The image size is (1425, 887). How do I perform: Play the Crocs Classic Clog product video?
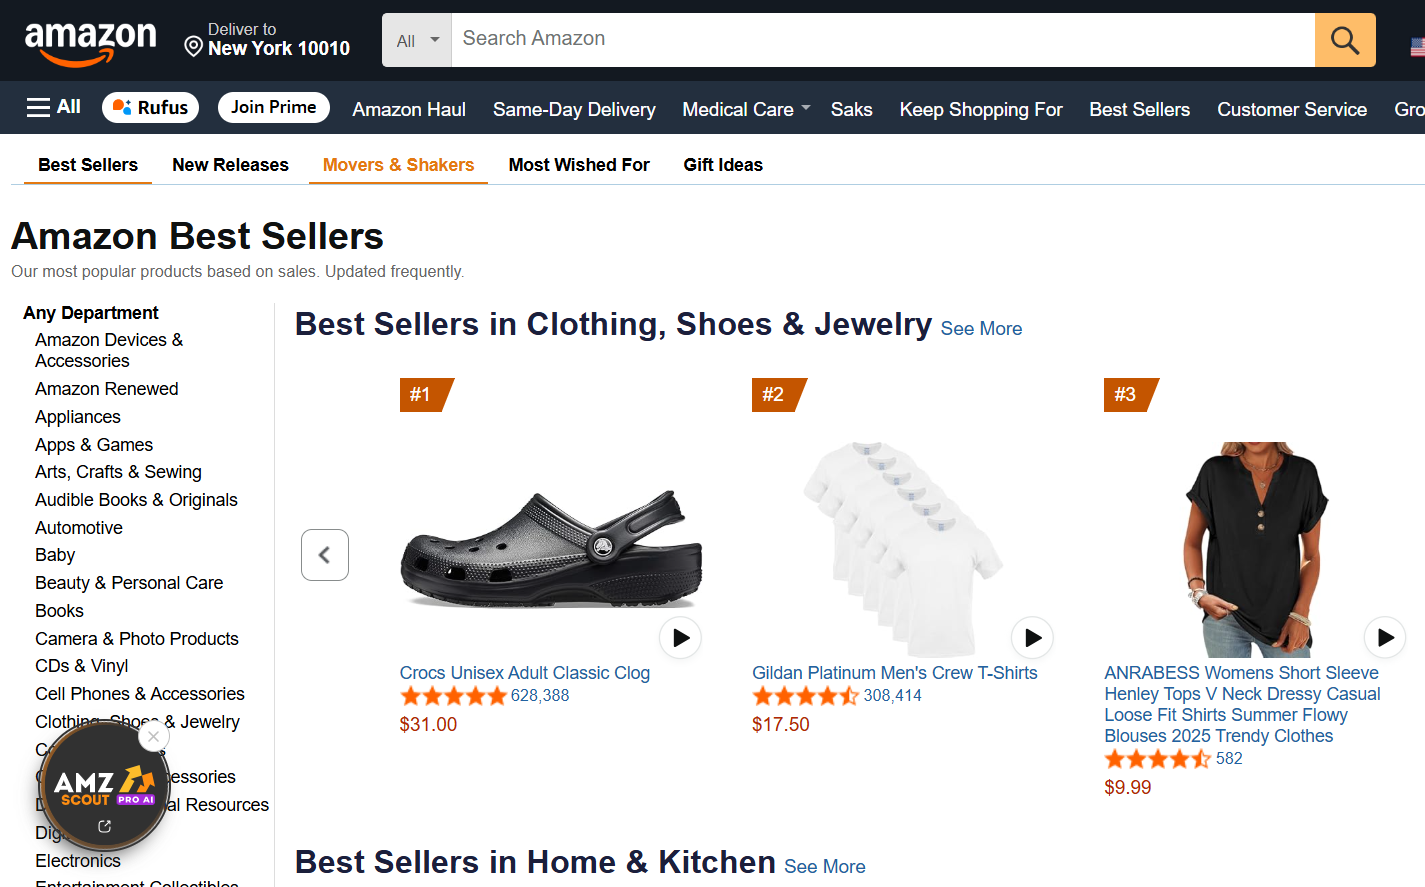(680, 637)
